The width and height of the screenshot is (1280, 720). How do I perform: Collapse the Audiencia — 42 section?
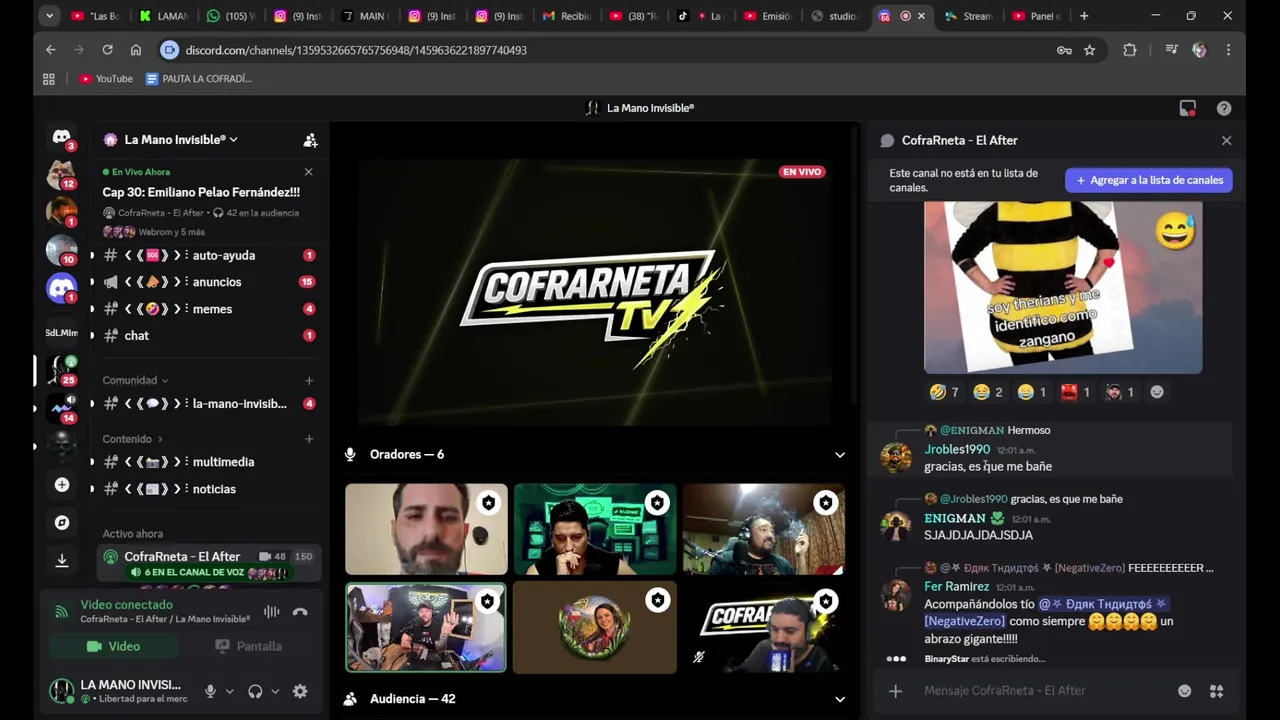[840, 700]
